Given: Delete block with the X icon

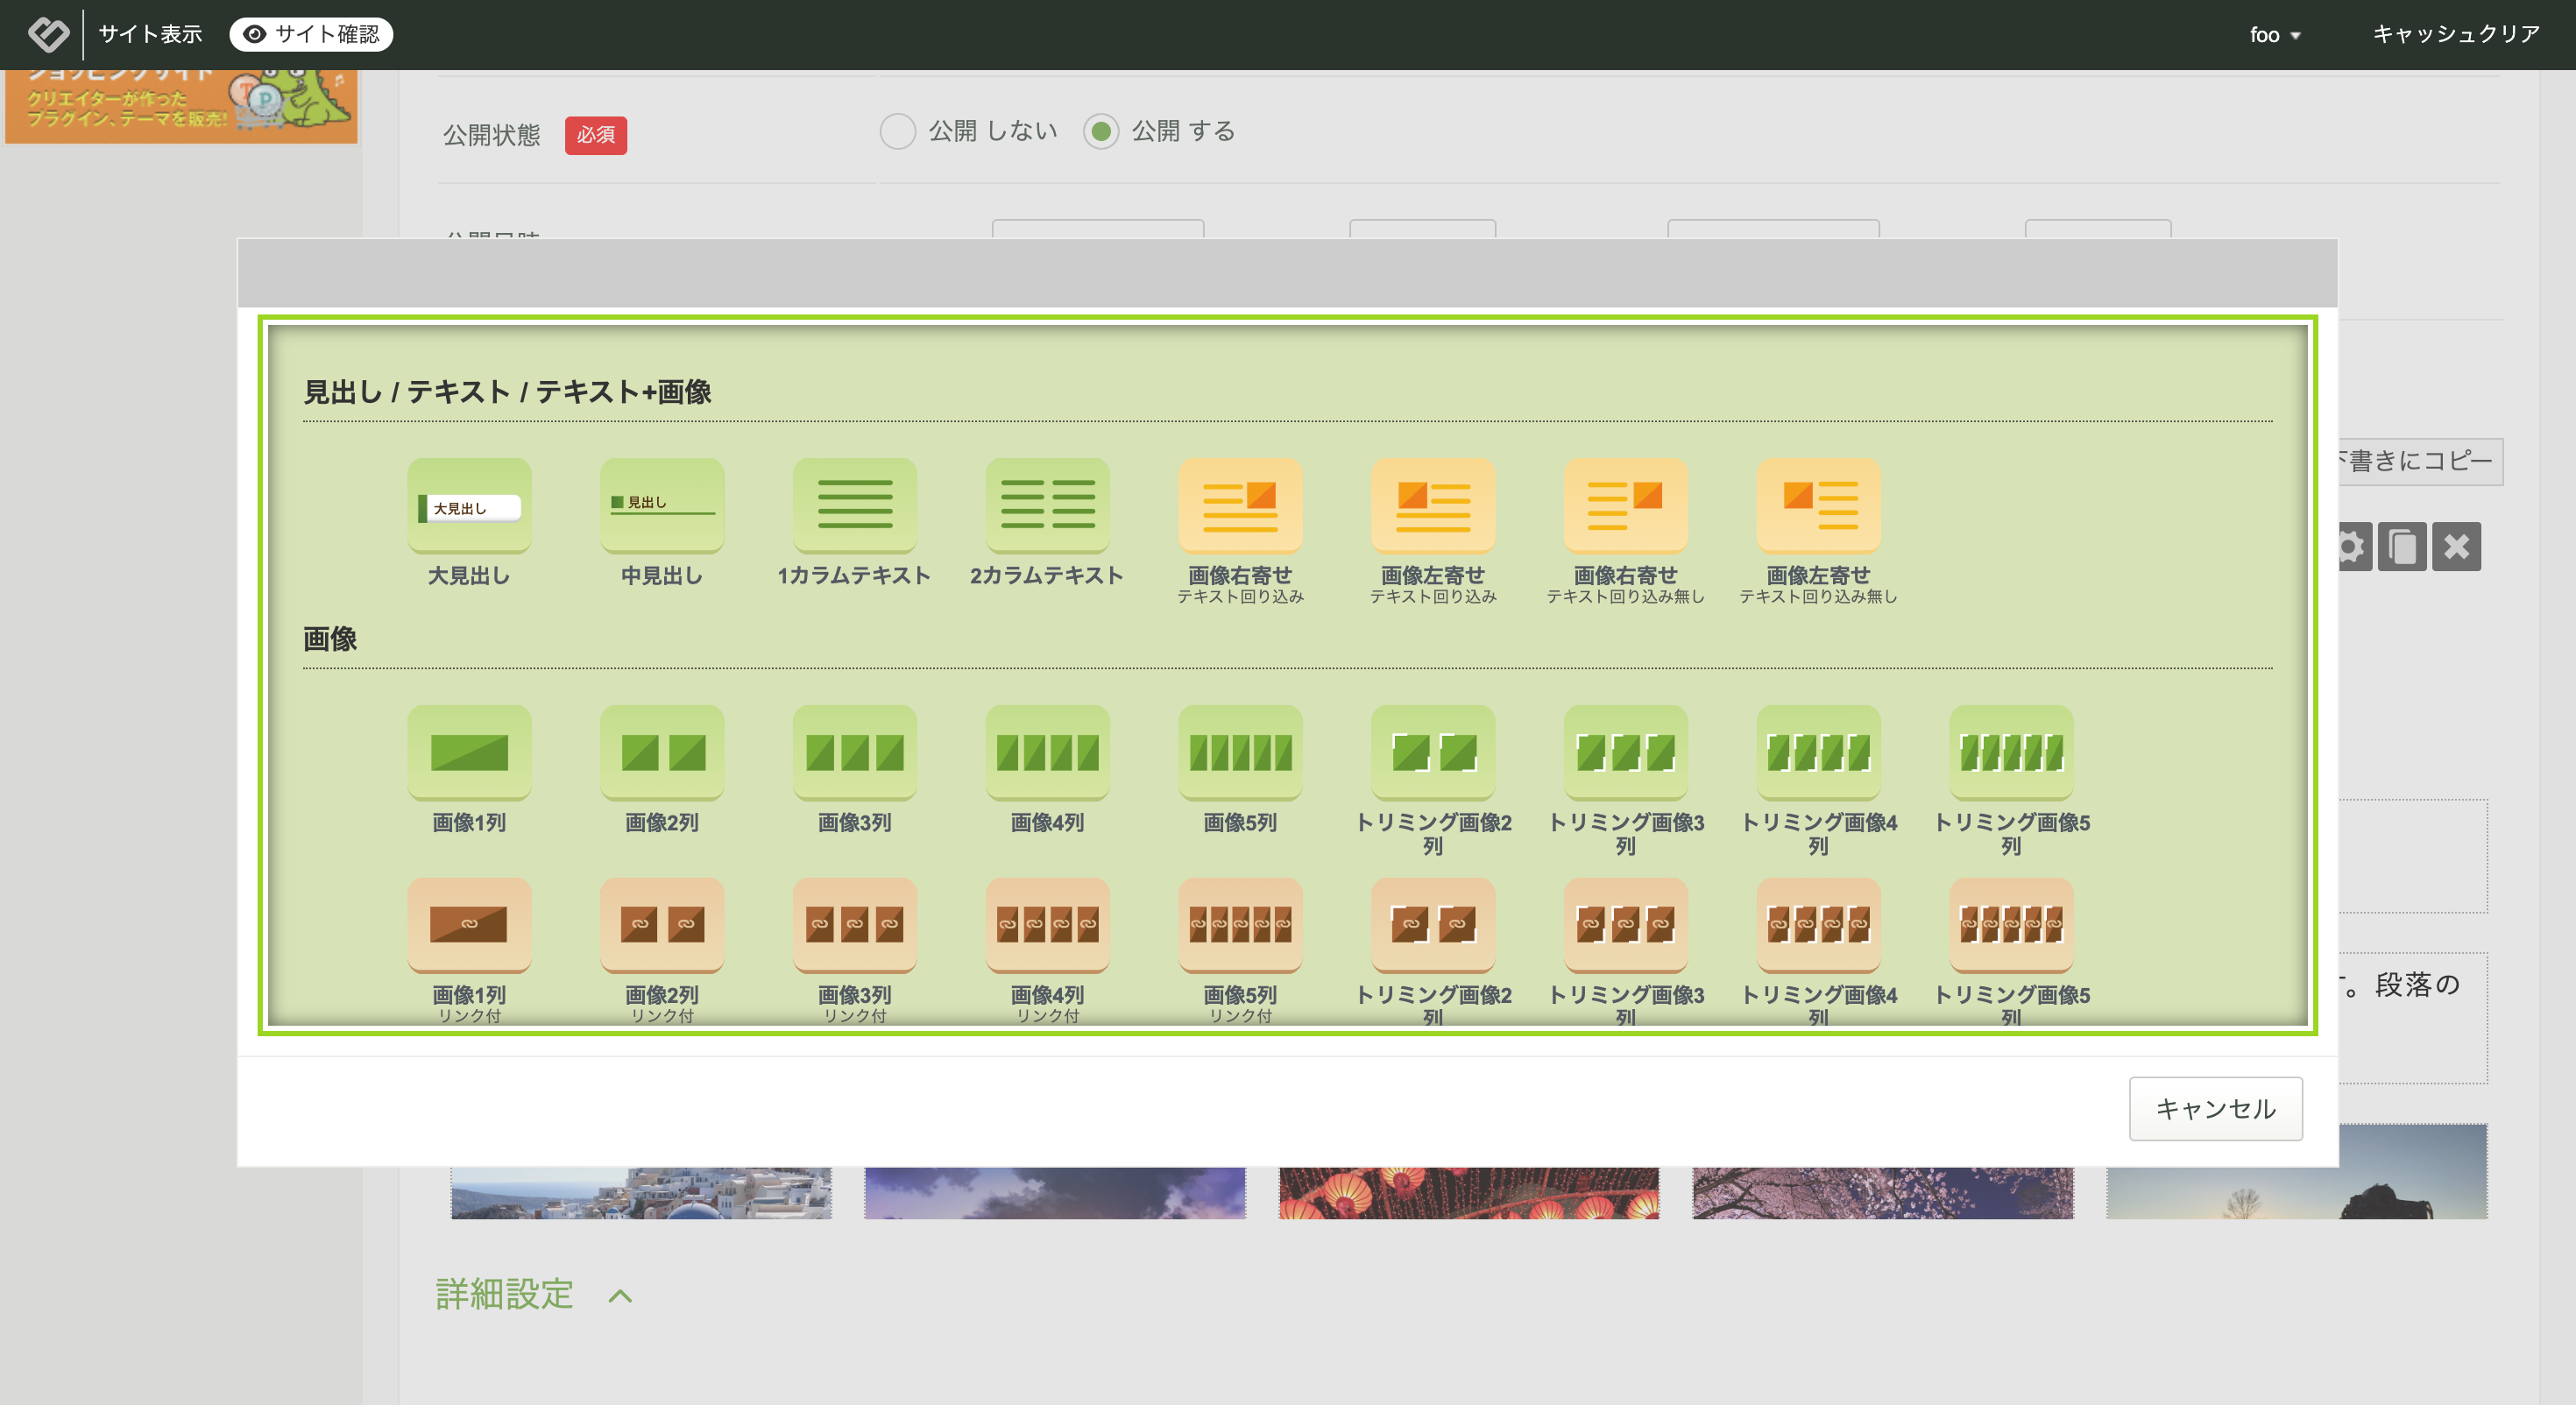Looking at the screenshot, I should click(2457, 547).
